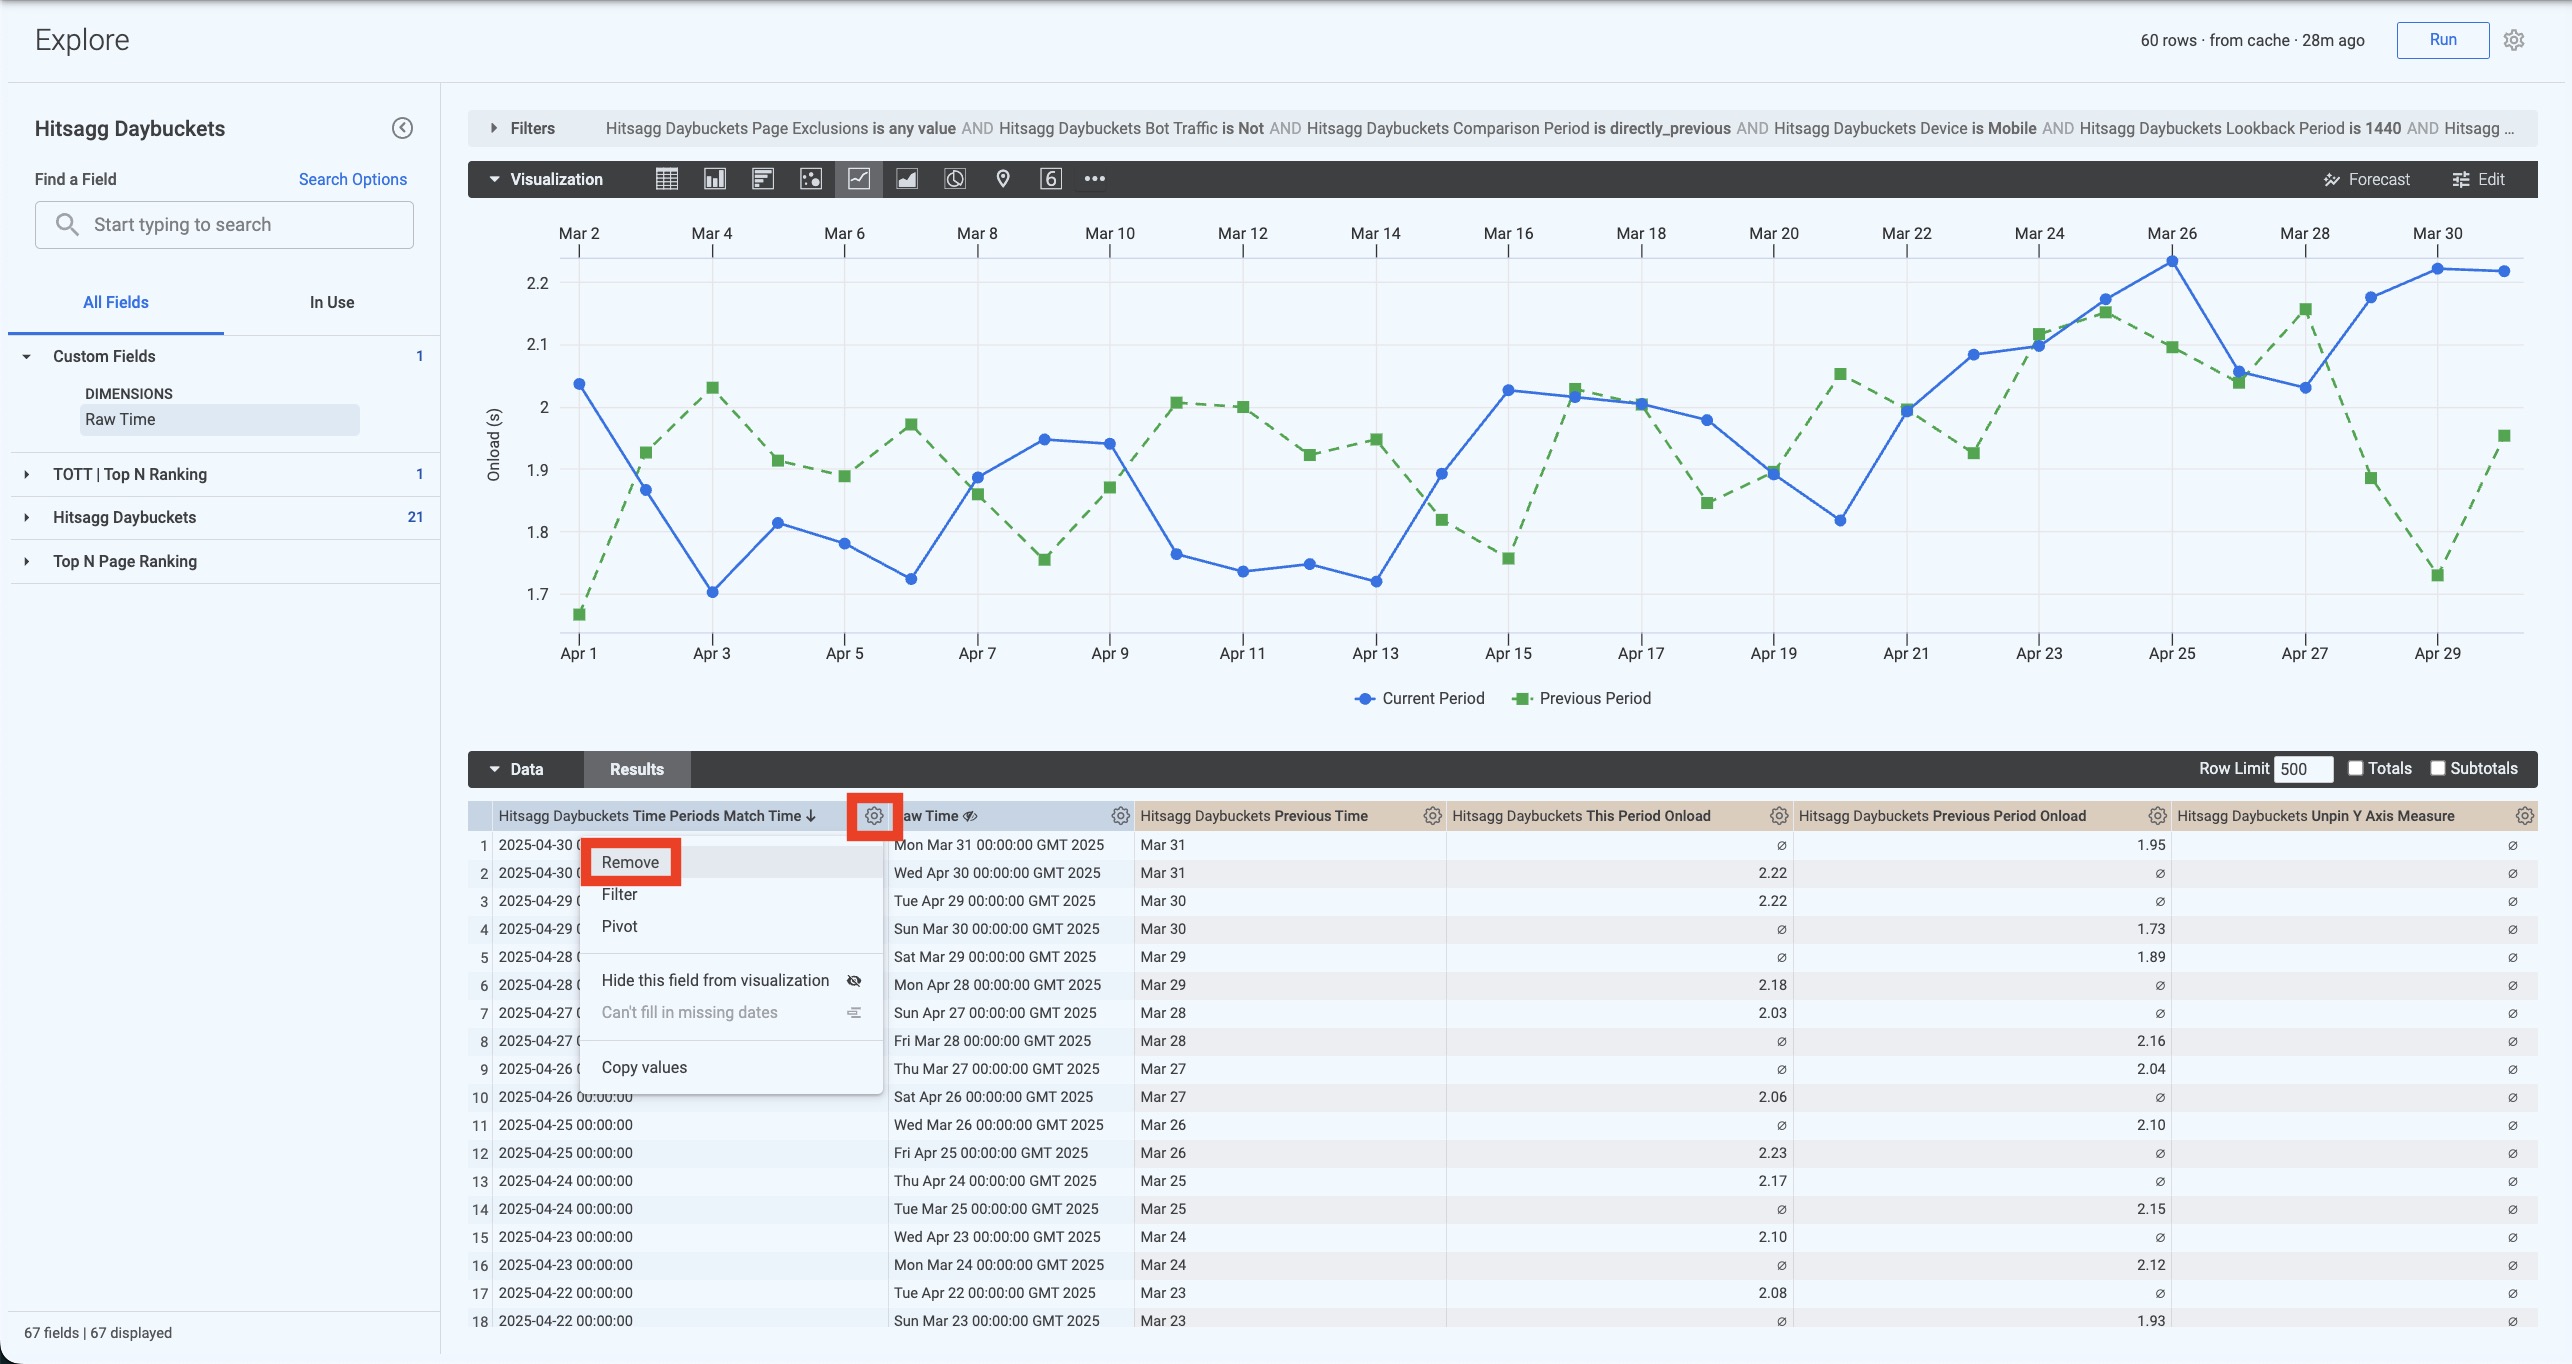
Task: Click hidden-eye icon on Raw Time column header
Action: 969,816
